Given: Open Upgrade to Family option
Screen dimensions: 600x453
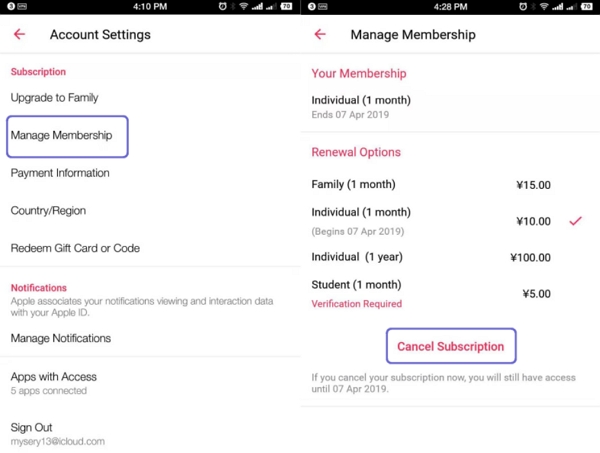Looking at the screenshot, I should (55, 98).
